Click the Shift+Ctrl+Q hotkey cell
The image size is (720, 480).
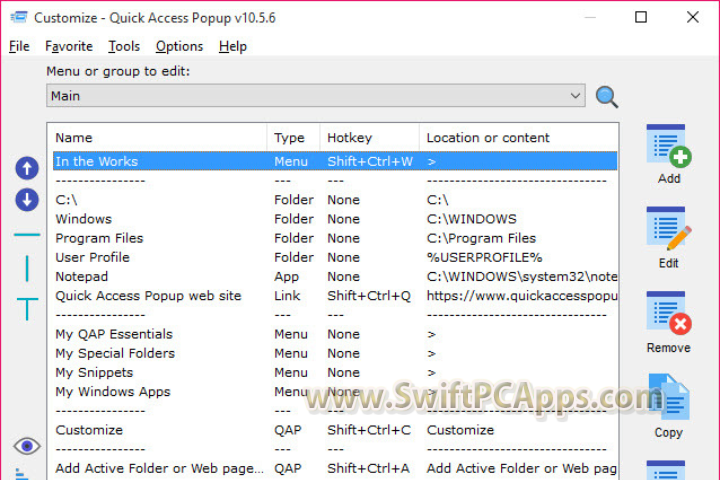click(x=369, y=296)
